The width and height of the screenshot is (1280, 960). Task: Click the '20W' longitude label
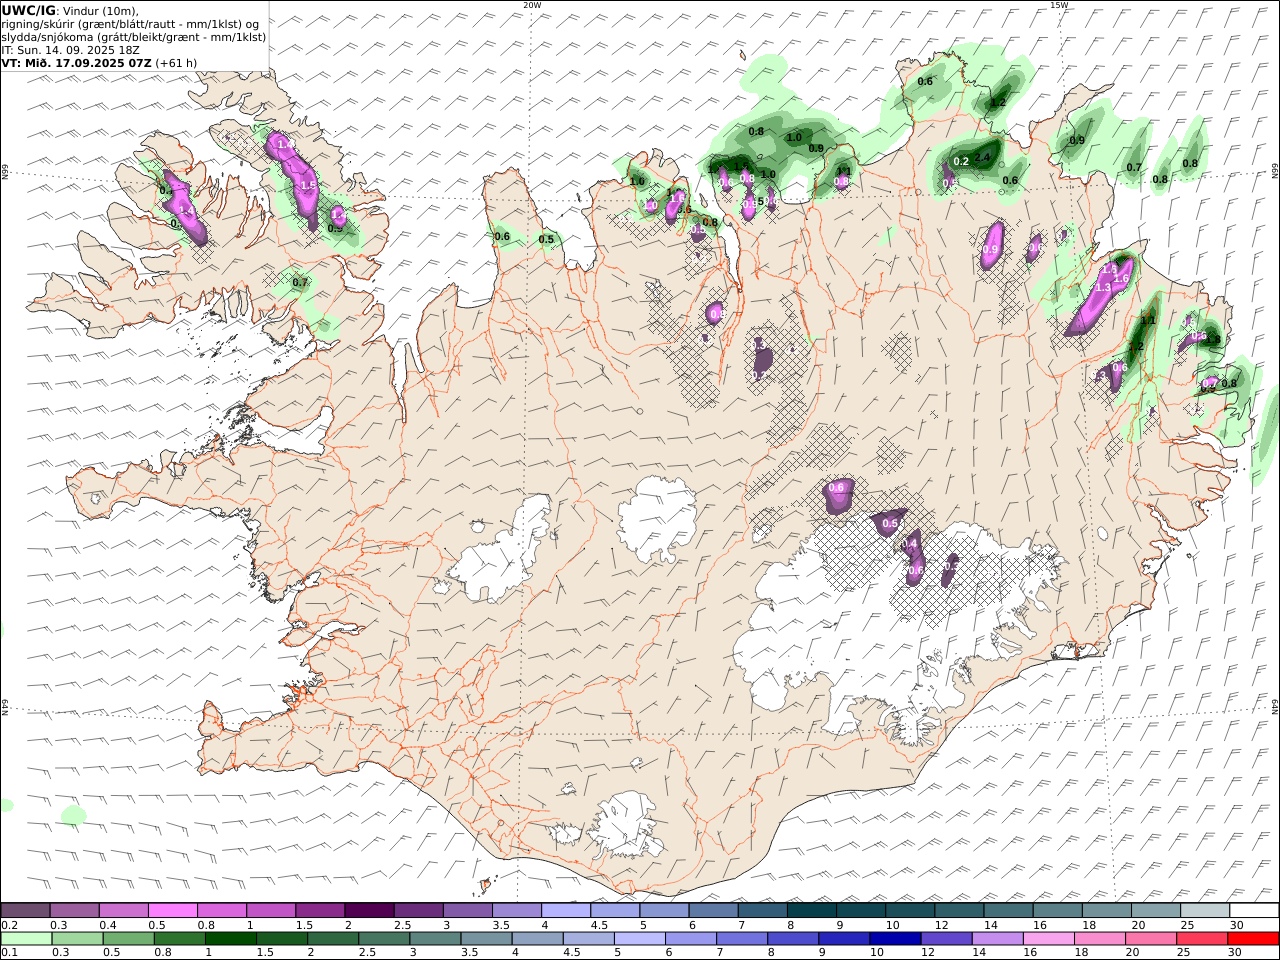532,5
